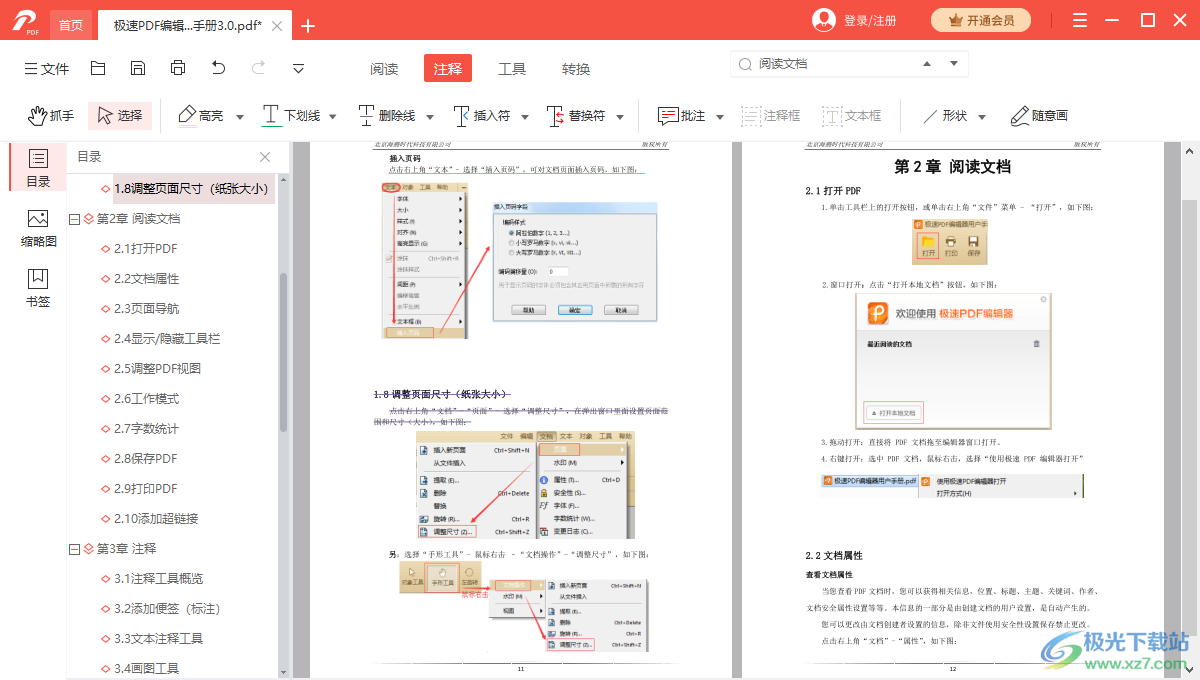
Task: Go to next search result arrow
Action: click(954, 64)
